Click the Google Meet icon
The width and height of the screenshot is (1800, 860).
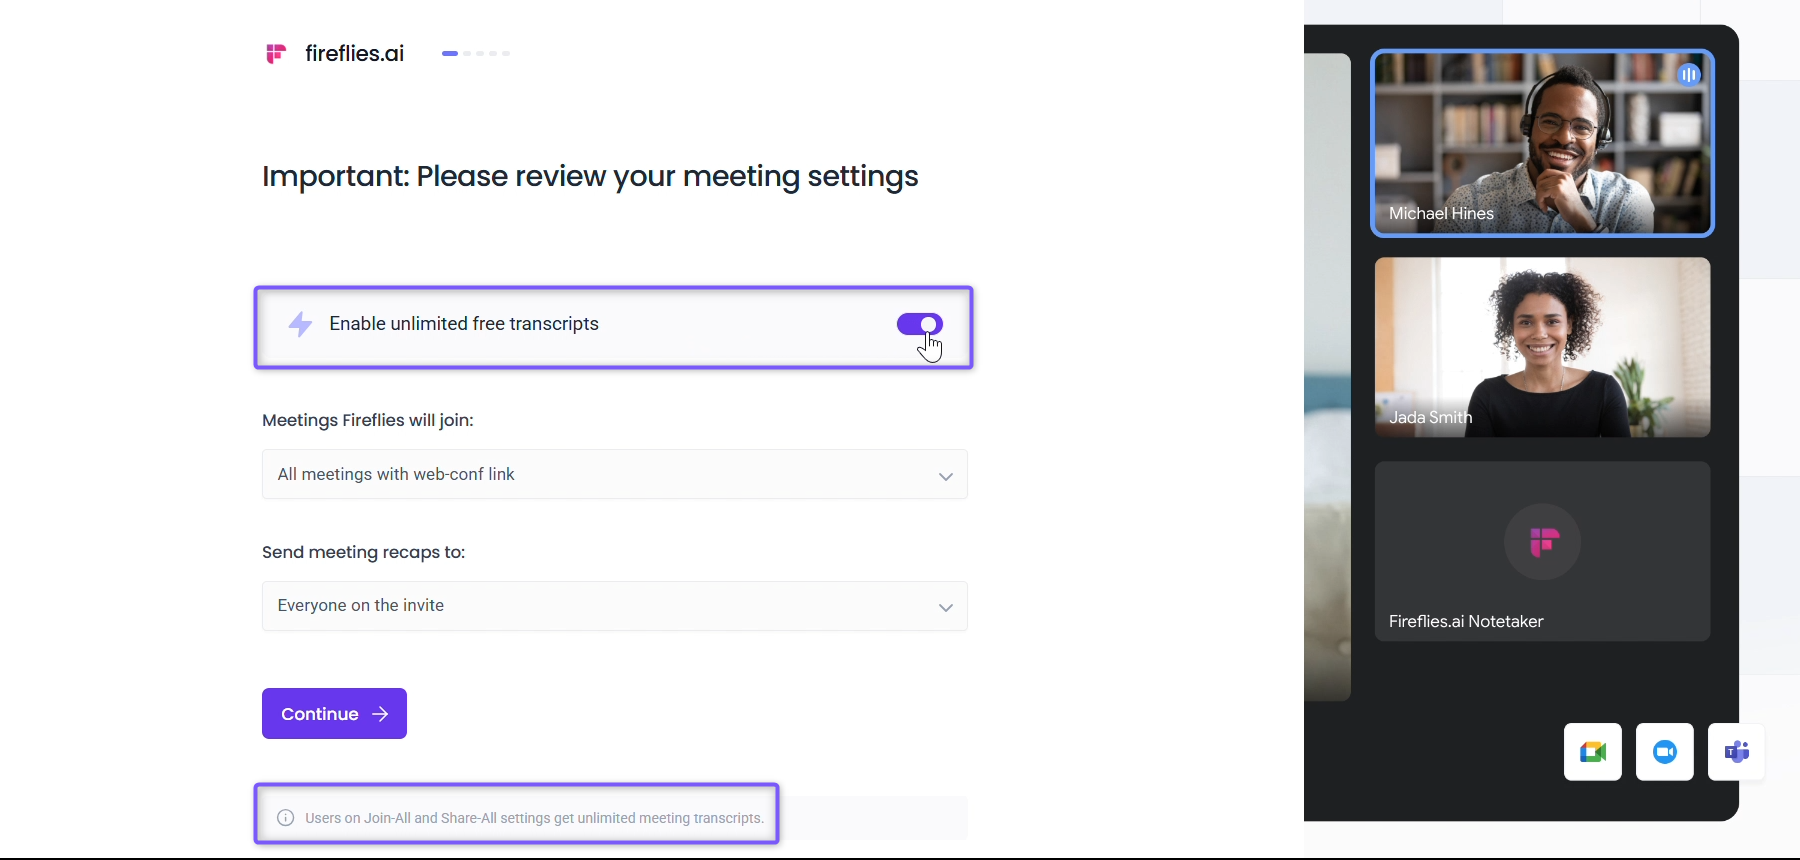1593,752
